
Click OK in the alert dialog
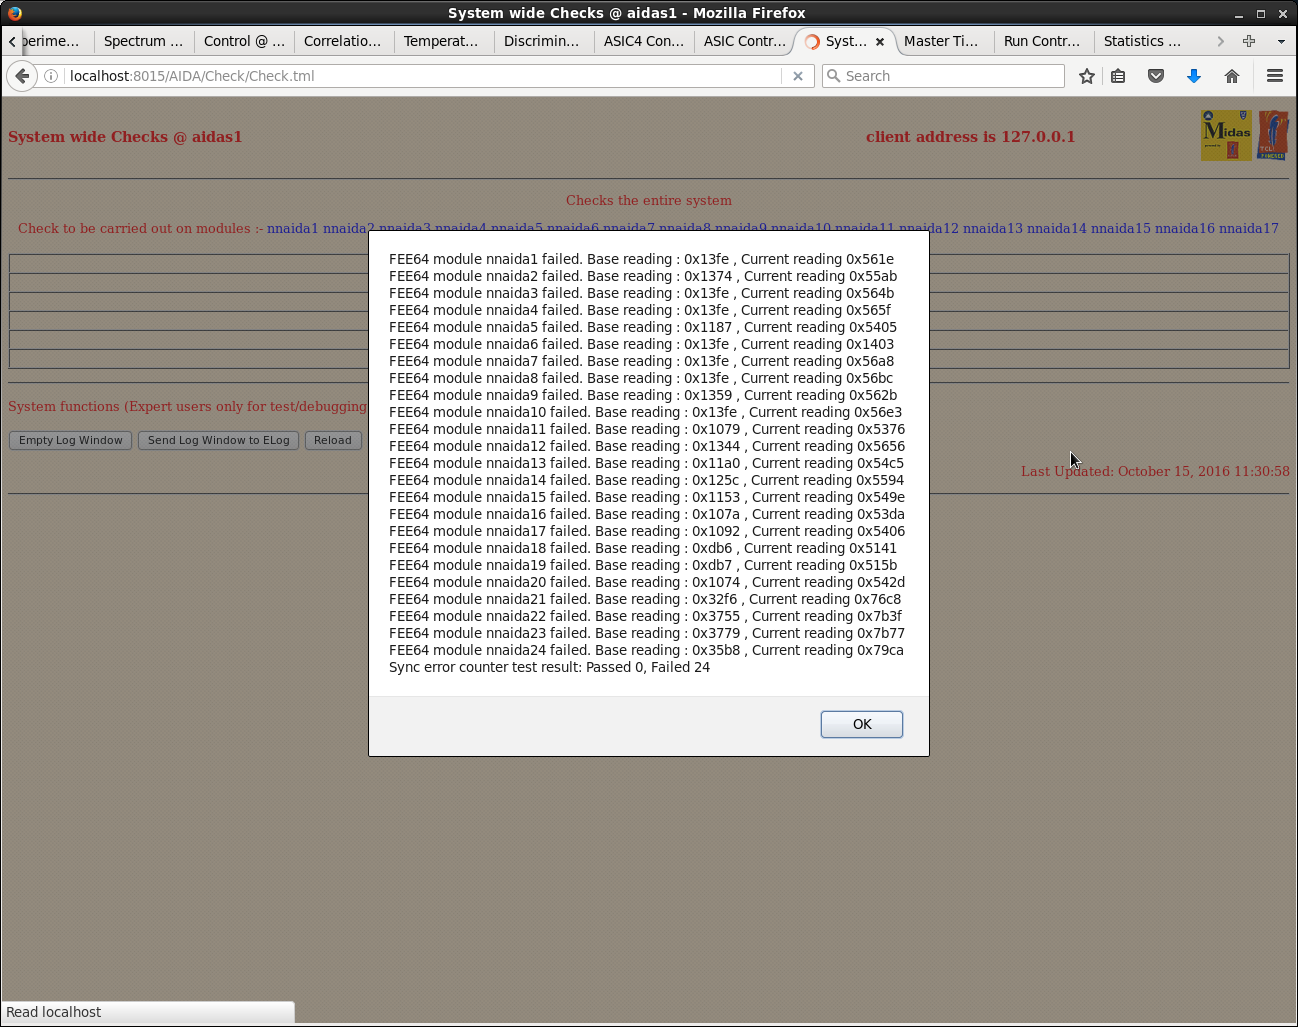pyautogui.click(x=862, y=724)
